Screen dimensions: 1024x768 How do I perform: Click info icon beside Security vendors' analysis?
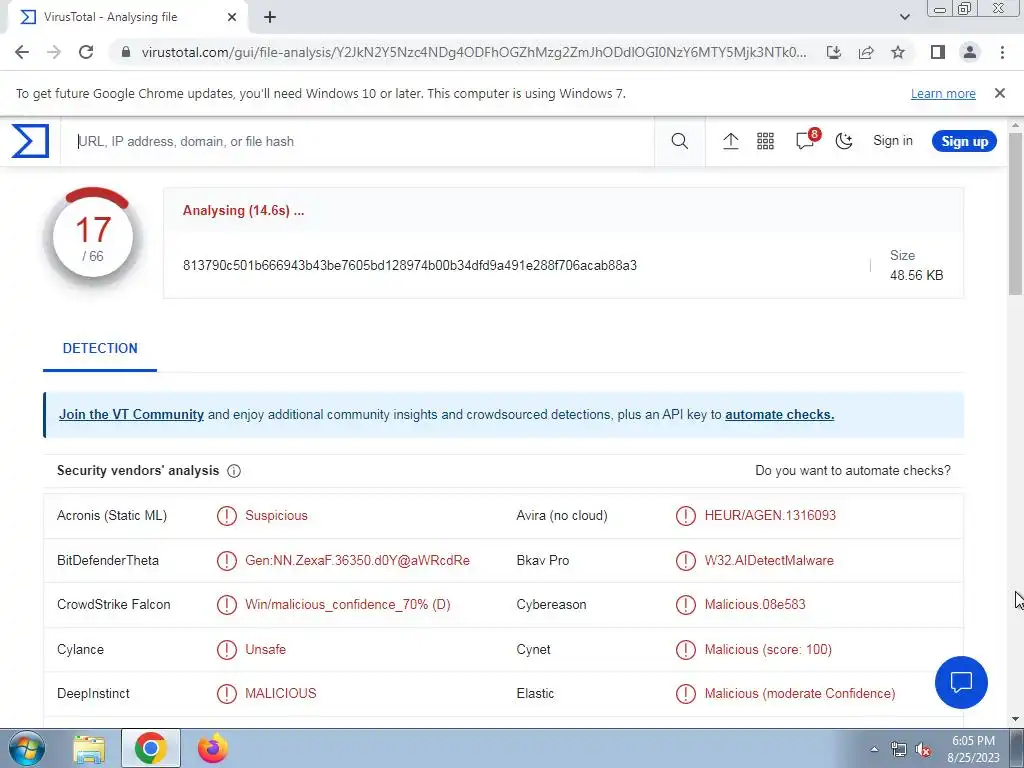[234, 471]
